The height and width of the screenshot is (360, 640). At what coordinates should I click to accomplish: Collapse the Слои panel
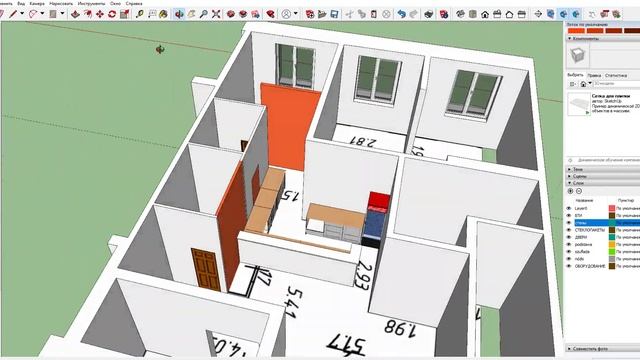click(x=603, y=183)
